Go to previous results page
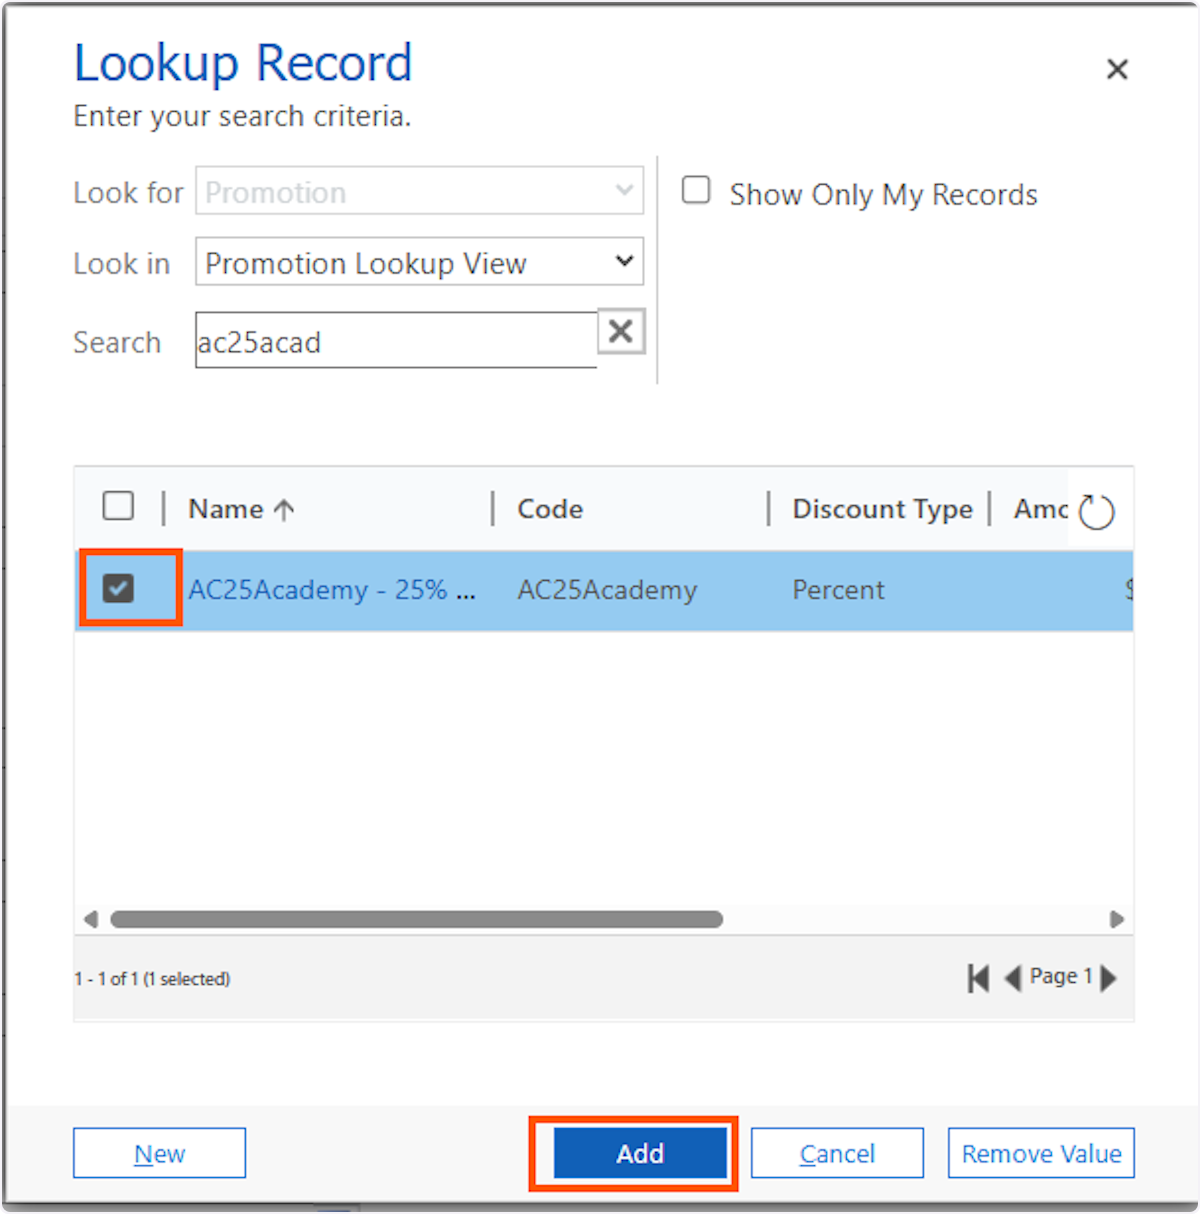 click(x=1013, y=978)
